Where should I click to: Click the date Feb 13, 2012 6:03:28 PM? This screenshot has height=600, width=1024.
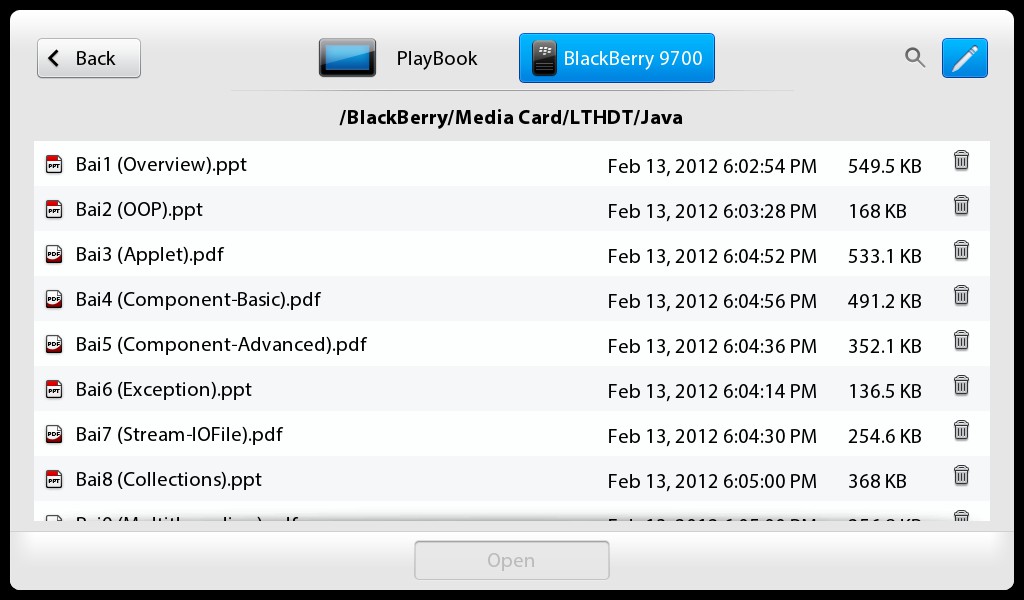(712, 212)
